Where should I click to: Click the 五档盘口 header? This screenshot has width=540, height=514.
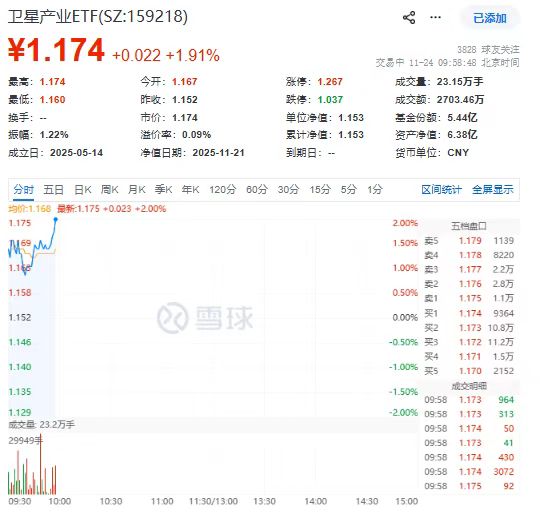469,226
